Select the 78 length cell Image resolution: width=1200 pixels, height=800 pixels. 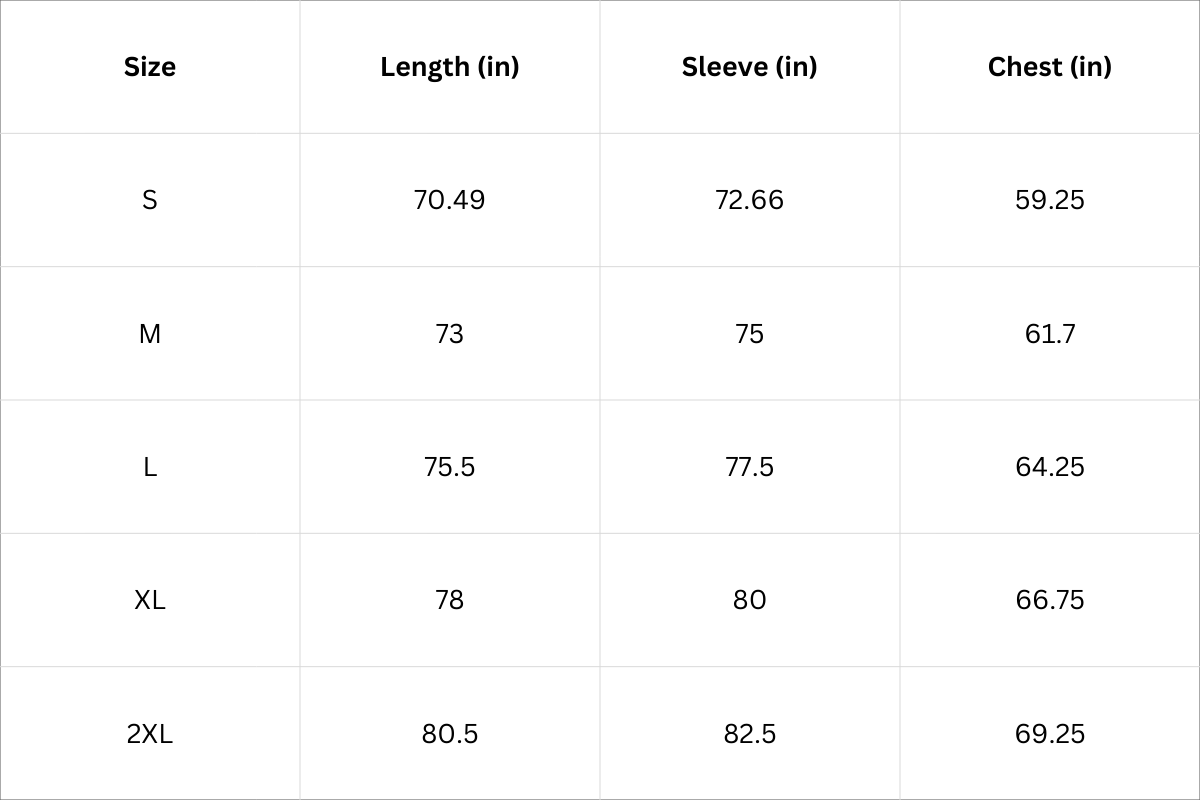click(450, 600)
